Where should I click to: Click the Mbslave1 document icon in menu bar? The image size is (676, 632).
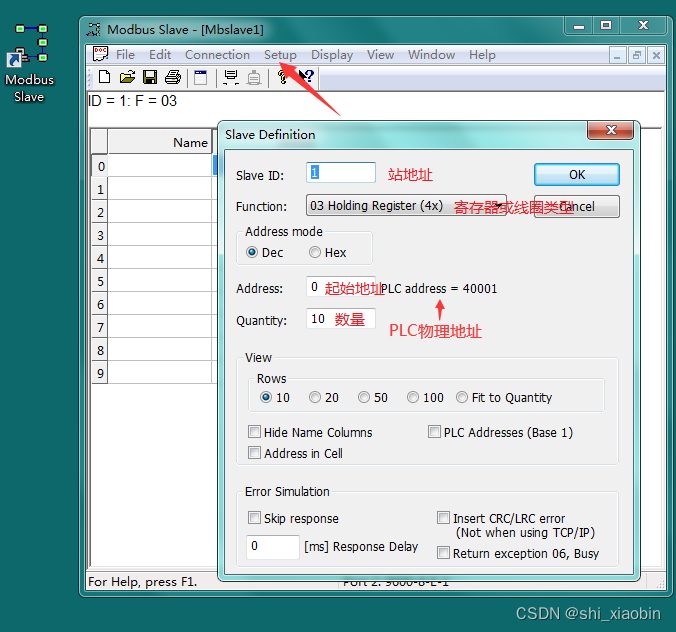tap(100, 54)
